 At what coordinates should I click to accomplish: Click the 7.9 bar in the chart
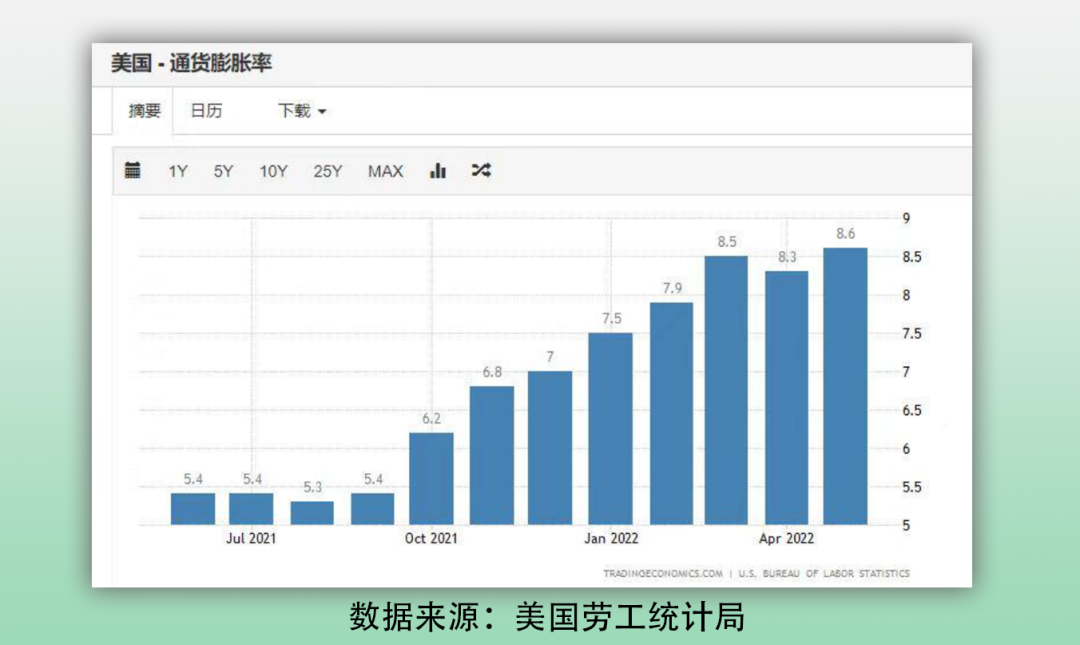coord(672,413)
